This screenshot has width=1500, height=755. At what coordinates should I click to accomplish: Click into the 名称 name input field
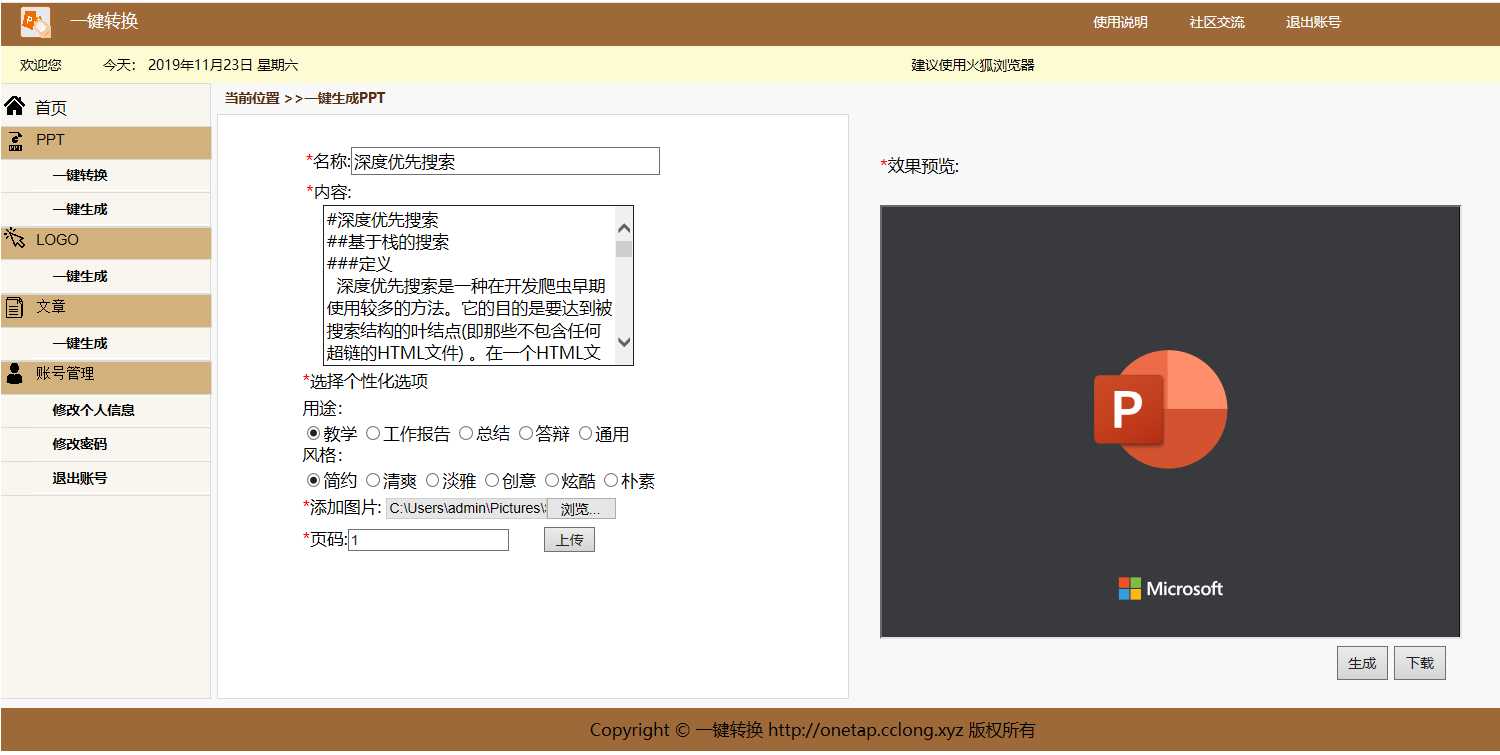(505, 161)
